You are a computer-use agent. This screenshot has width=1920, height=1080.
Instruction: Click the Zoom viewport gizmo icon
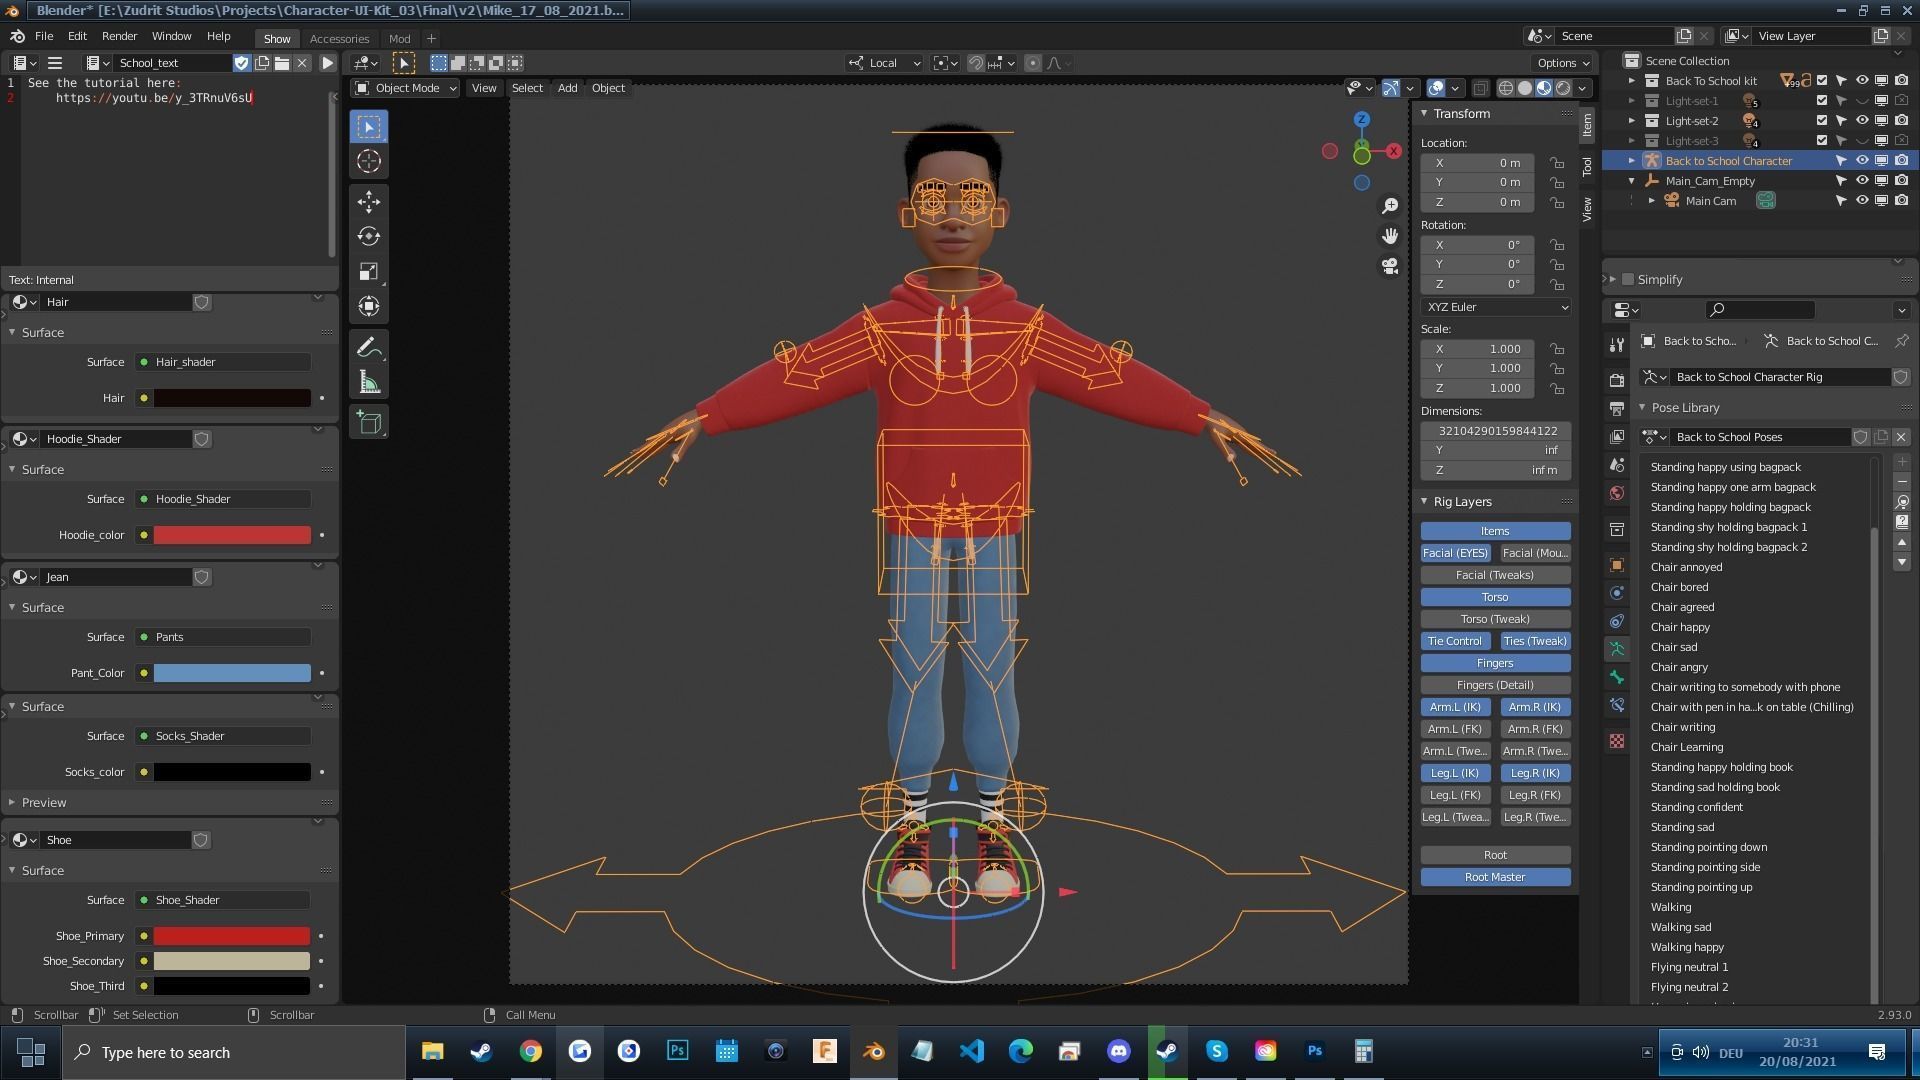point(1390,206)
